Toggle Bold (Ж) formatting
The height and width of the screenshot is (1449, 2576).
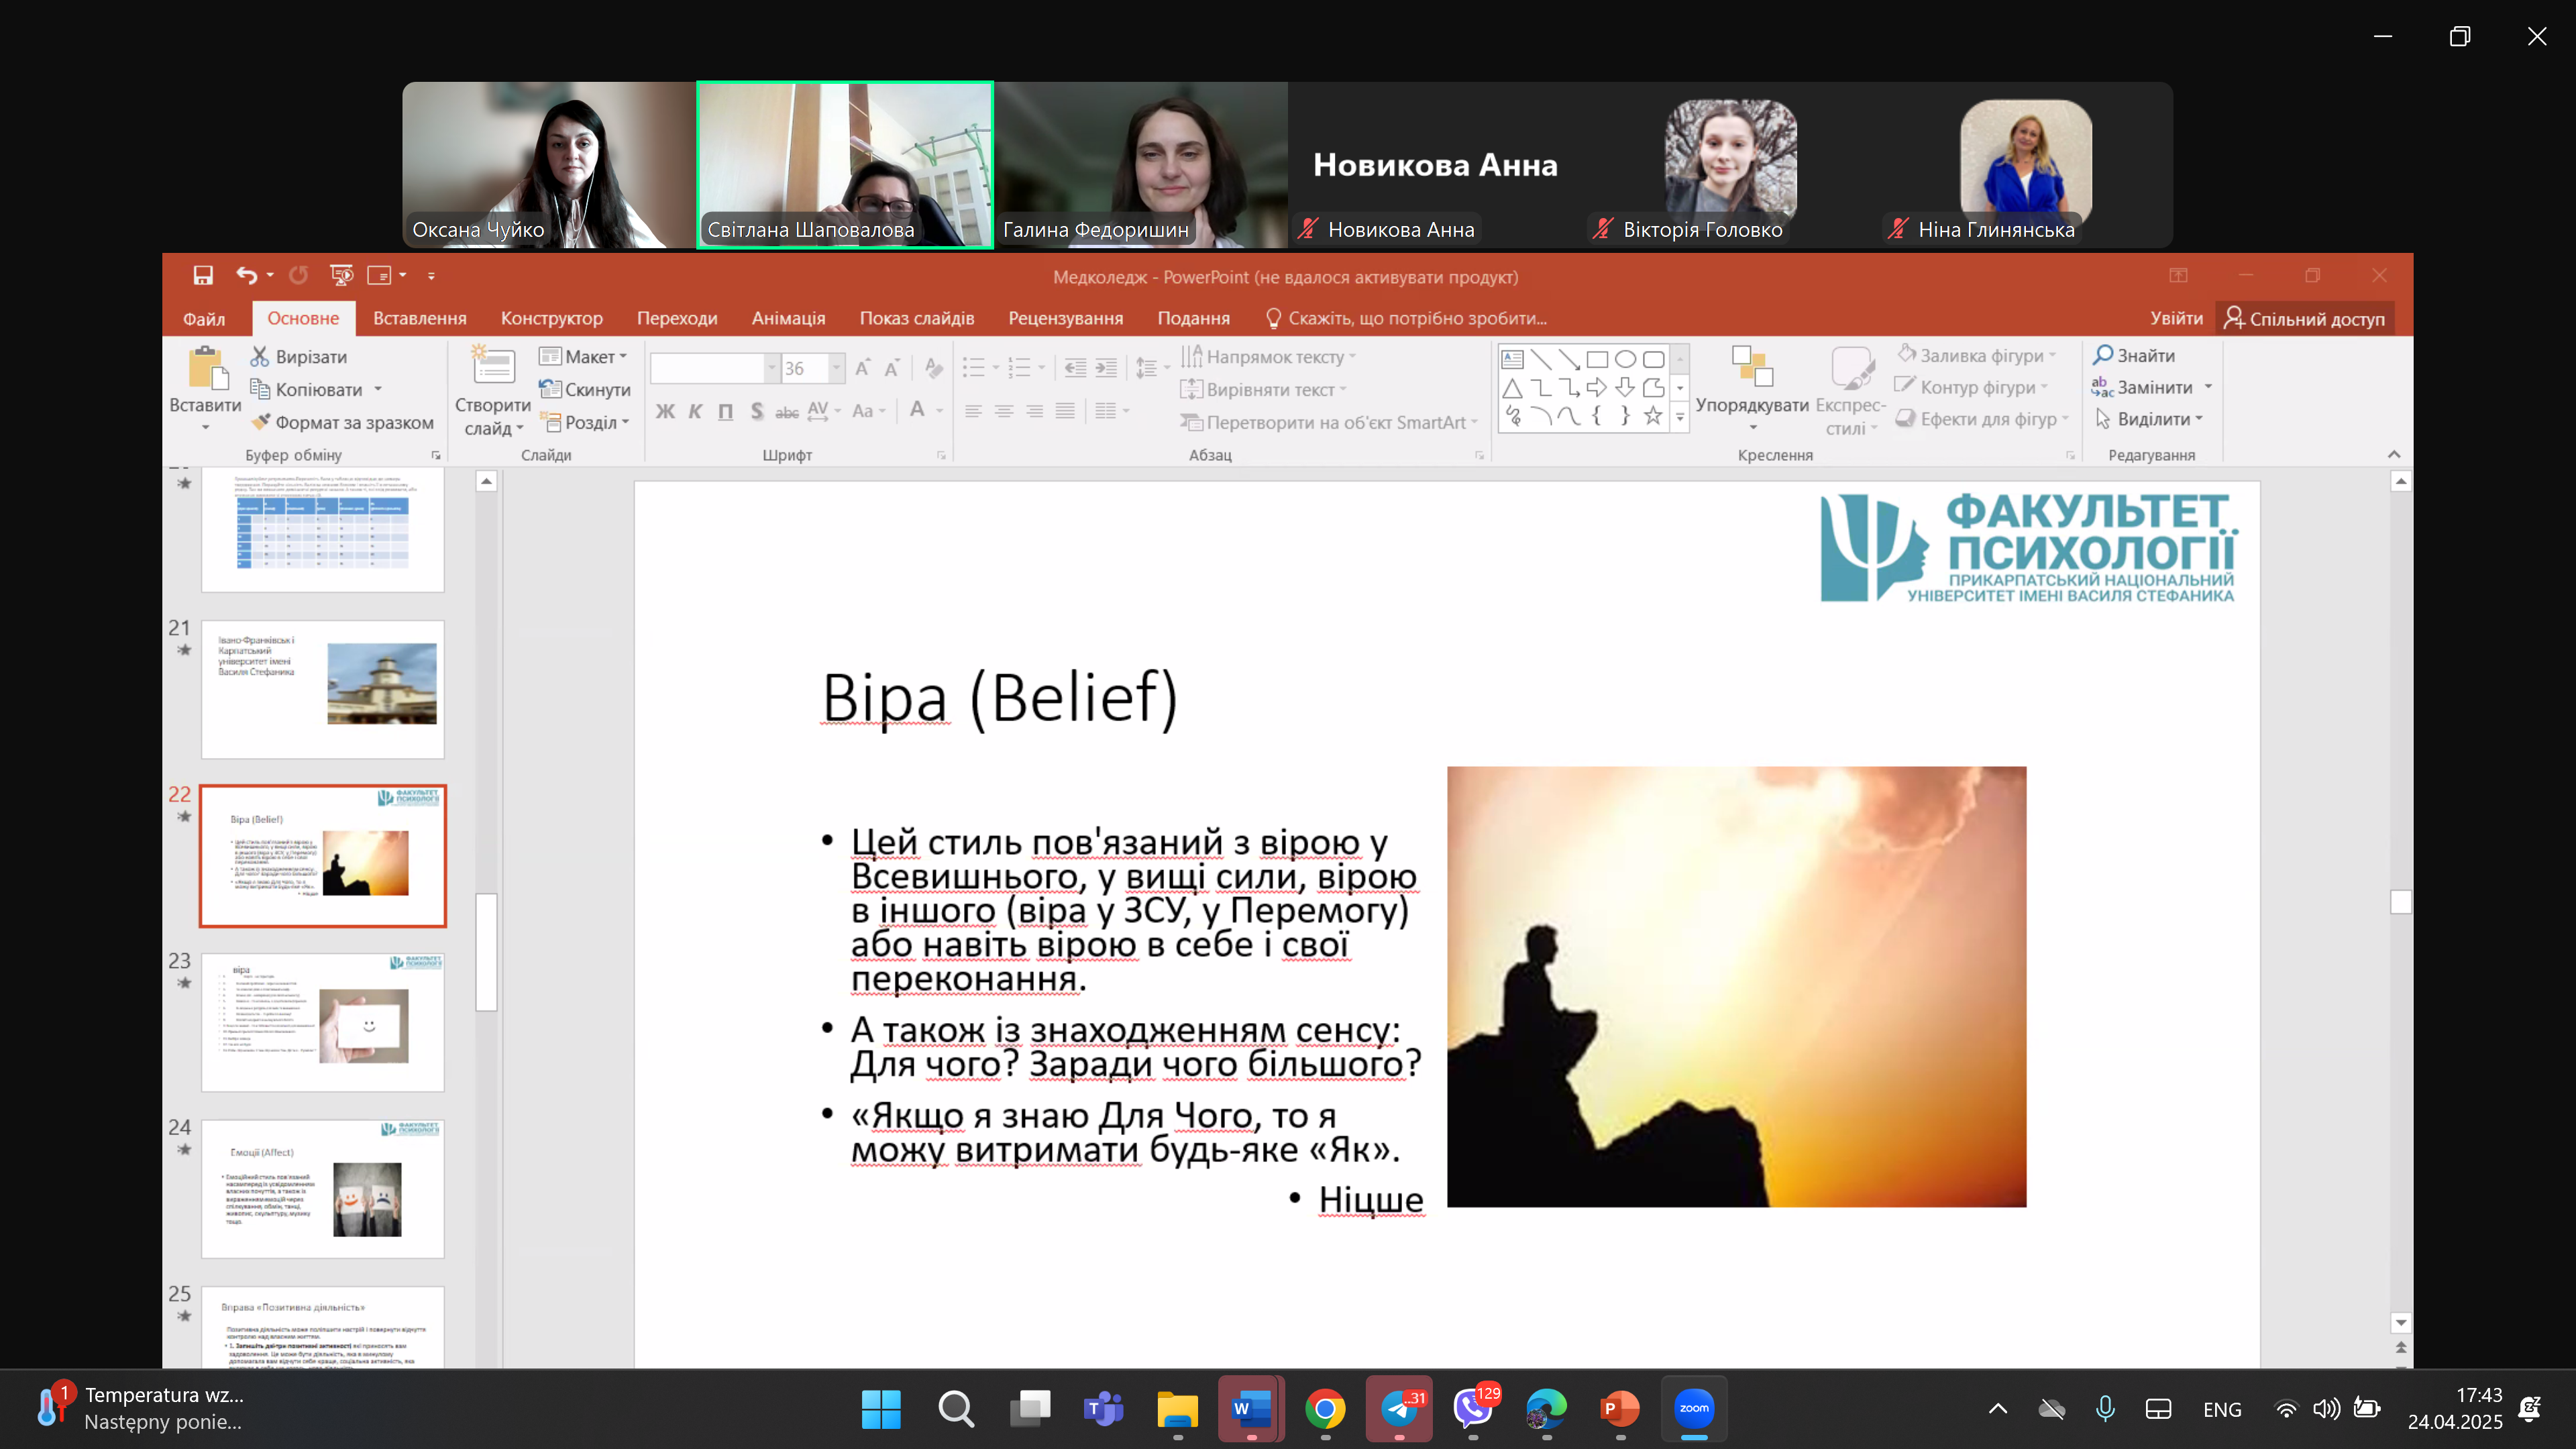665,411
